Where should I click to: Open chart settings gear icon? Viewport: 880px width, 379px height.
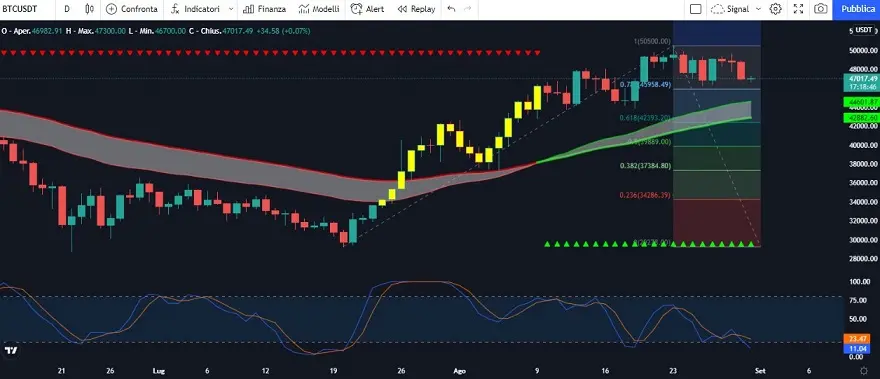(x=776, y=9)
